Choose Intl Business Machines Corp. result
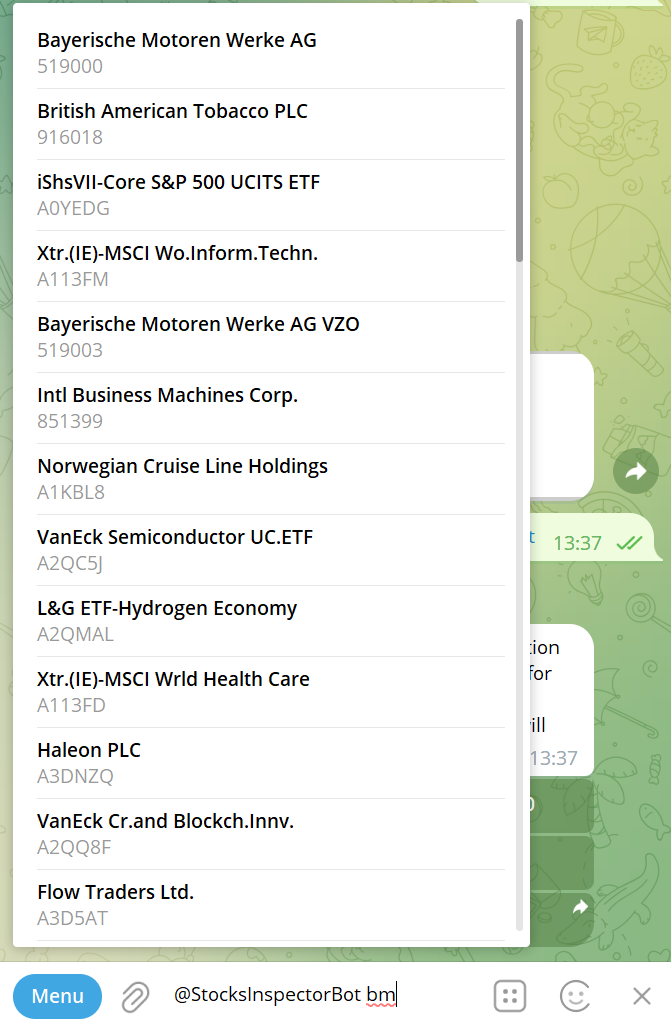The height and width of the screenshot is (1024, 671). (x=270, y=408)
